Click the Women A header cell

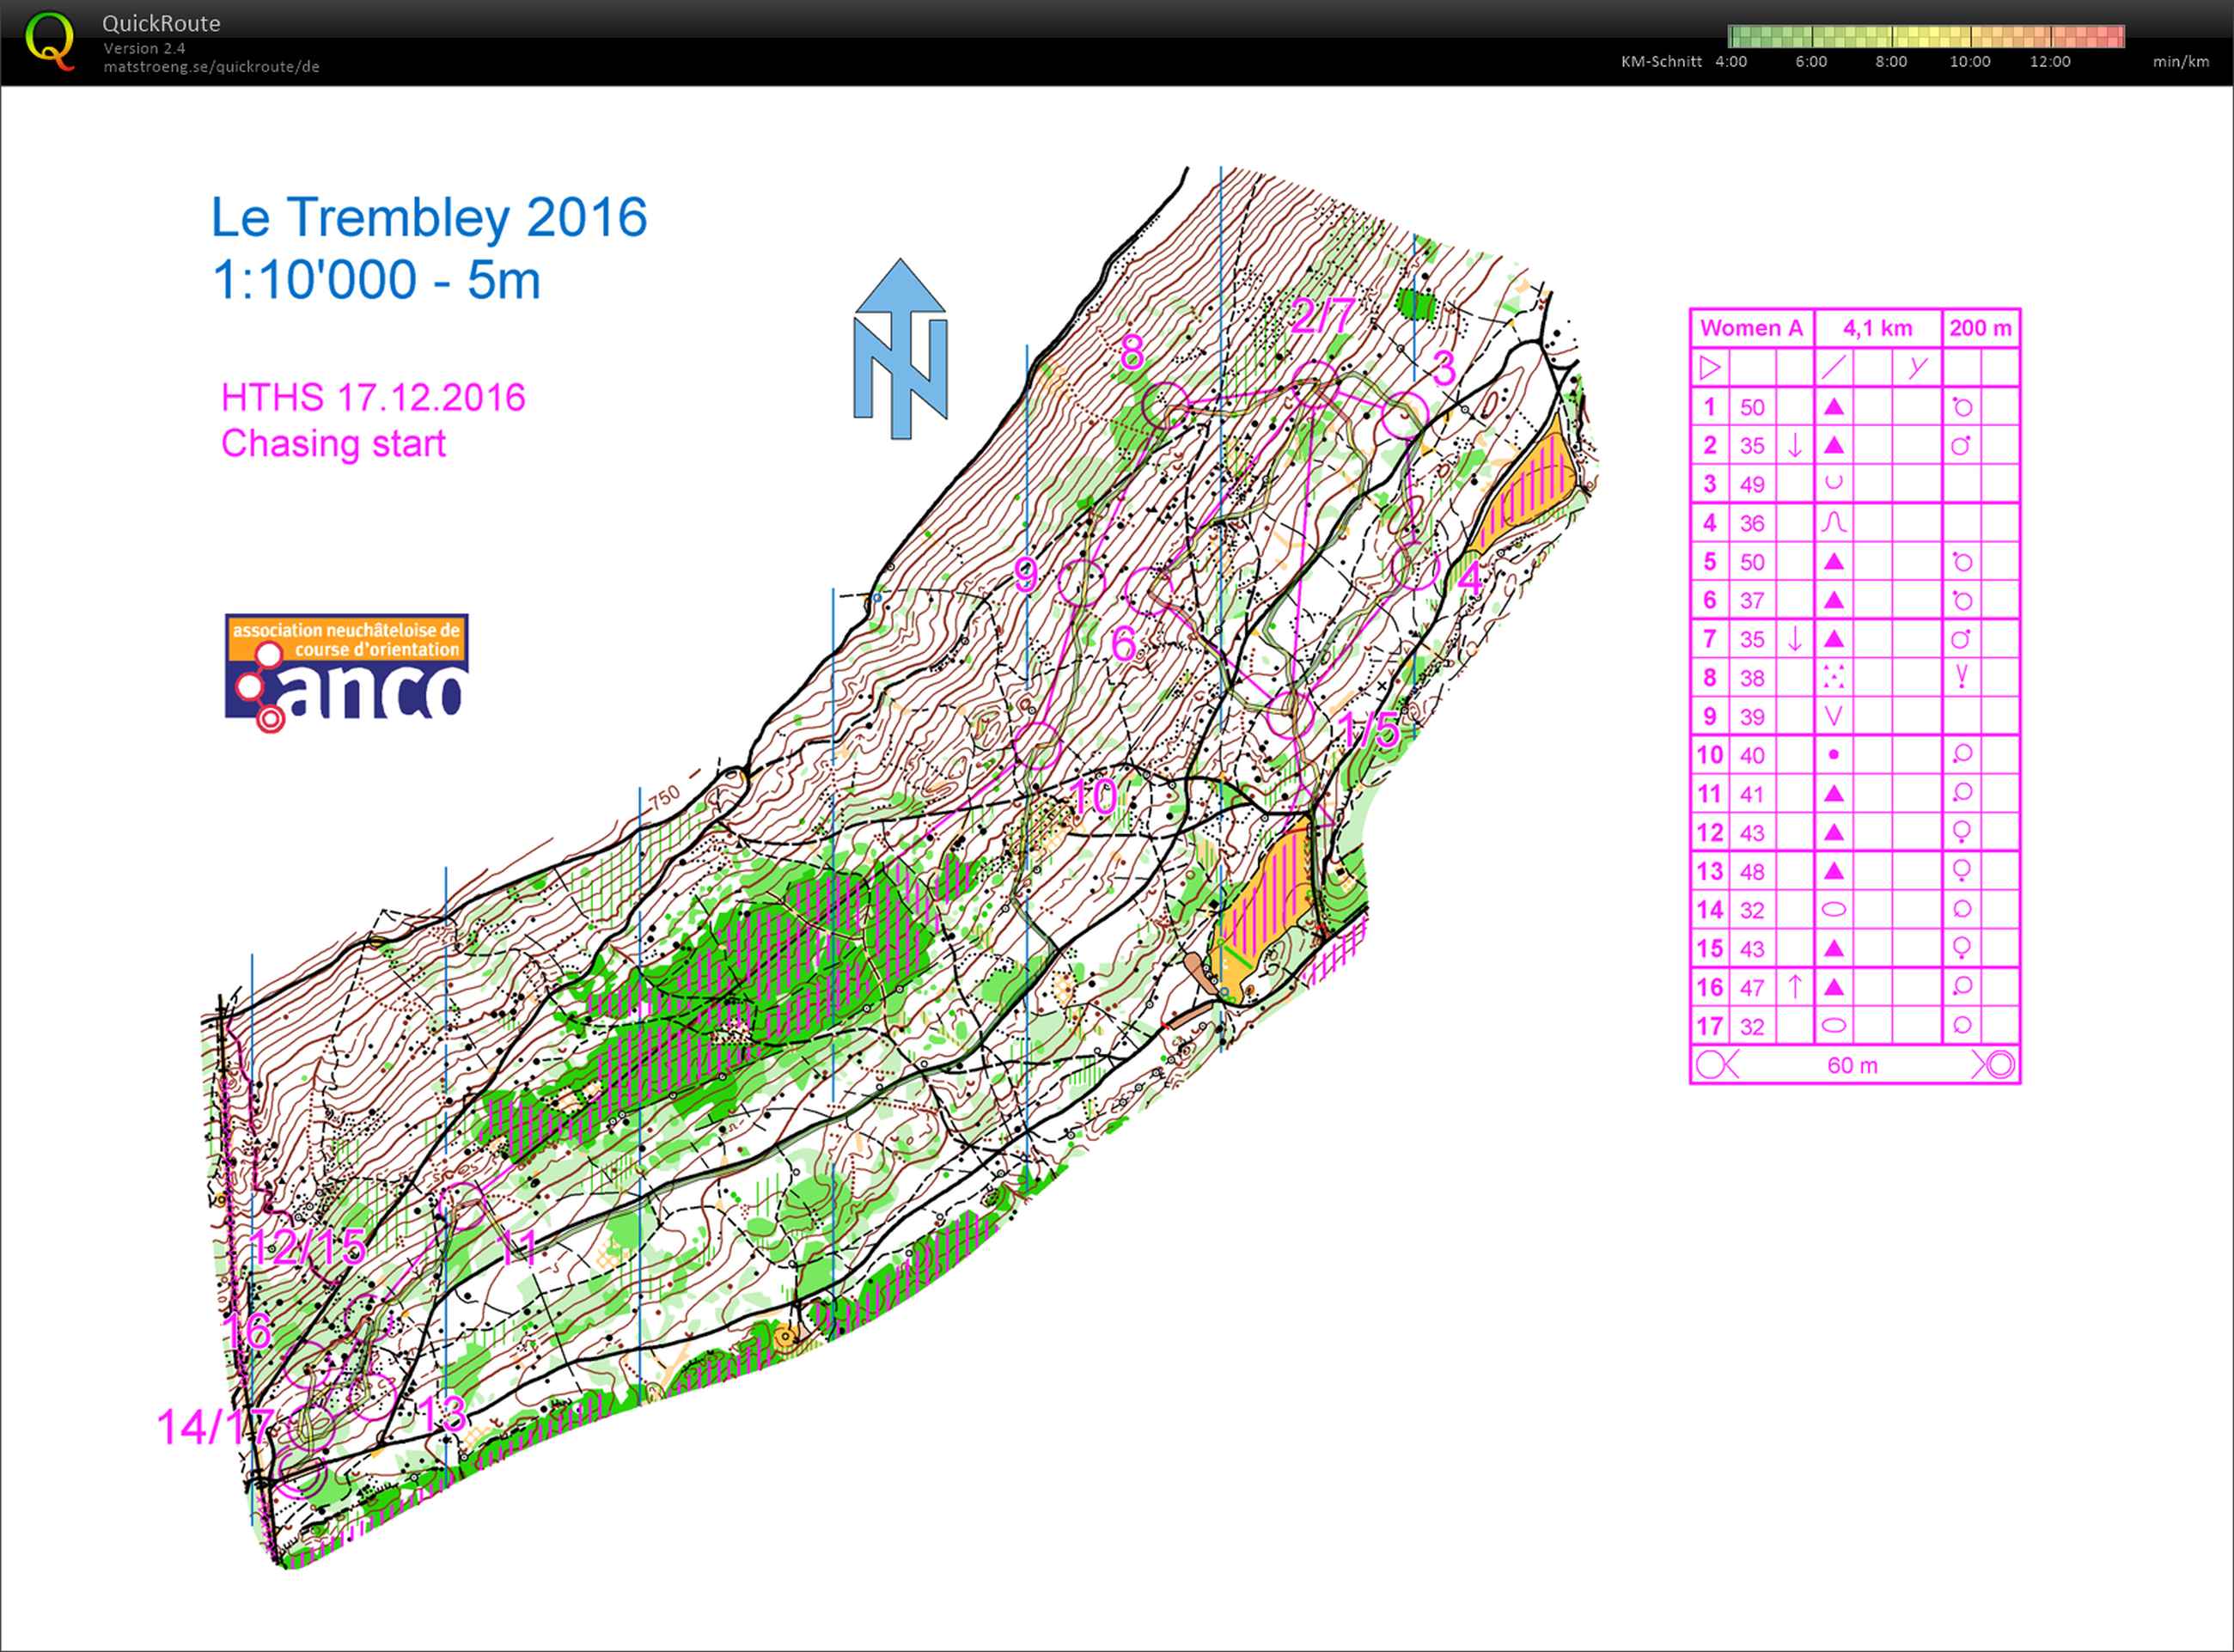(1751, 328)
